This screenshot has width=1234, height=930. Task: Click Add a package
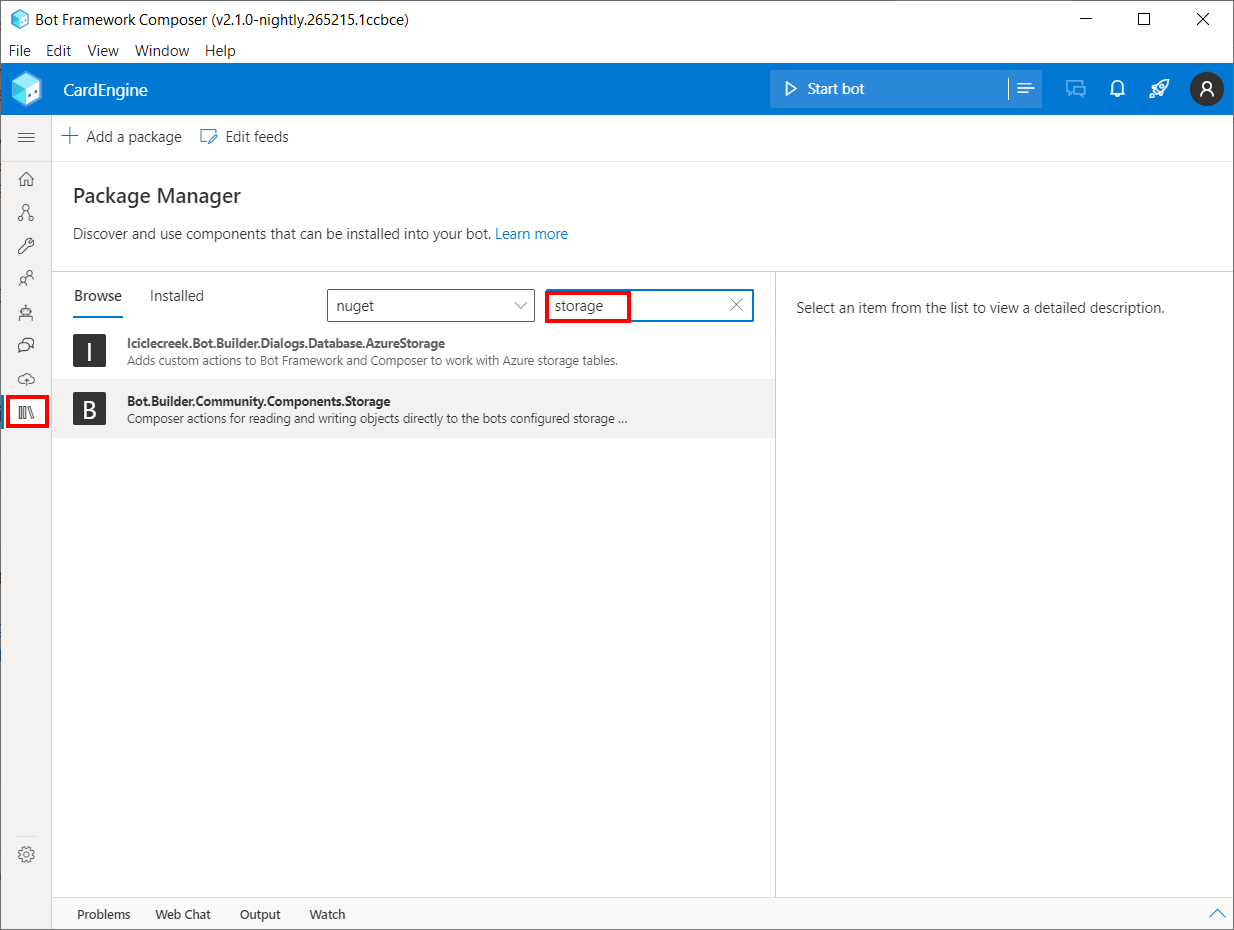coord(121,136)
